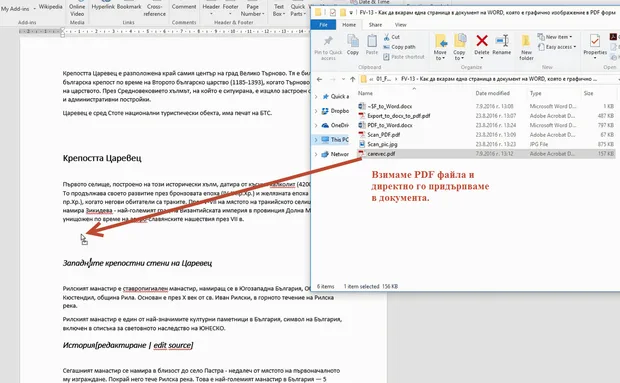Open the File tab in Explorer
Image resolution: width=620 pixels, height=383 pixels.
323,25
